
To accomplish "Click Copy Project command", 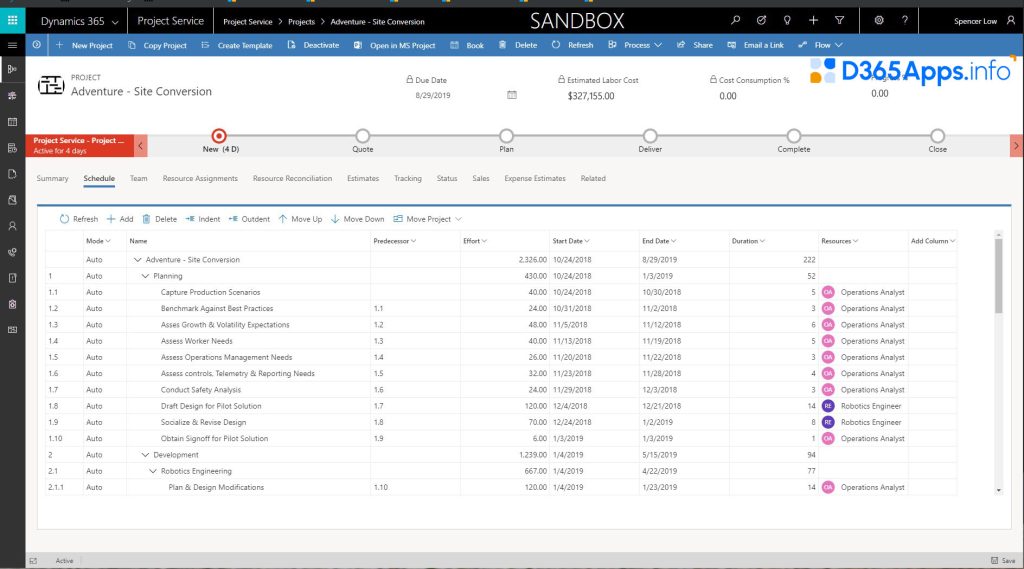I will (157, 45).
